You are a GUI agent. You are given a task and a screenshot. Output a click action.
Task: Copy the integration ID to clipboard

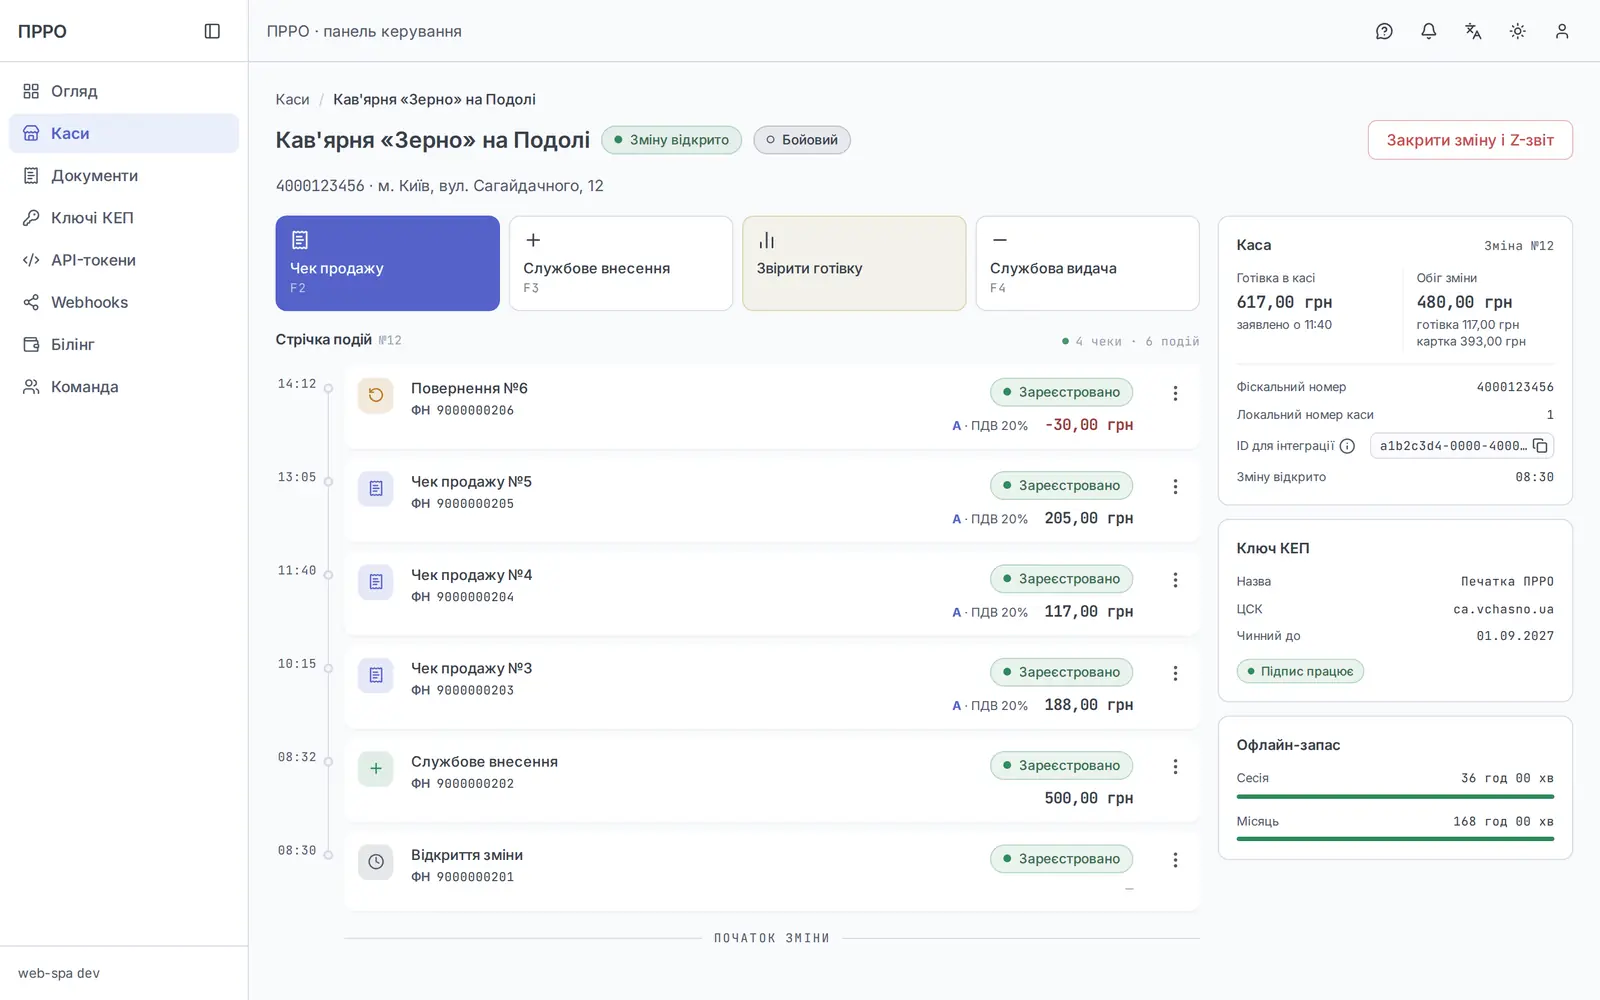coord(1540,446)
